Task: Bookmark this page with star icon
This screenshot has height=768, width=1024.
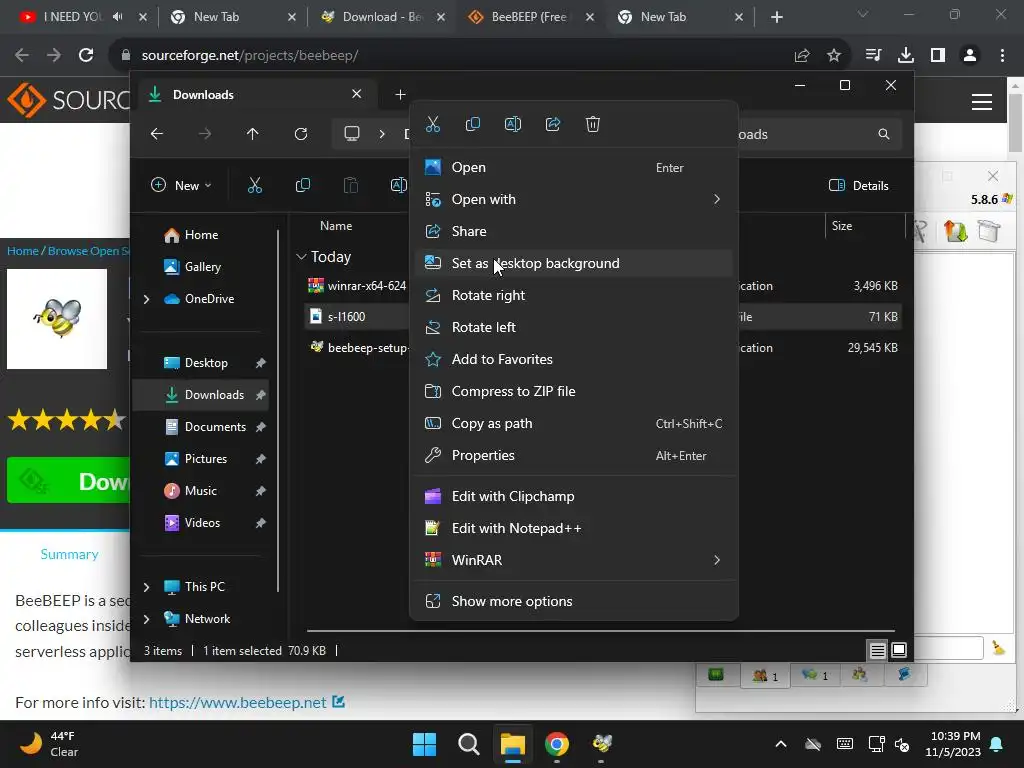Action: click(x=834, y=56)
